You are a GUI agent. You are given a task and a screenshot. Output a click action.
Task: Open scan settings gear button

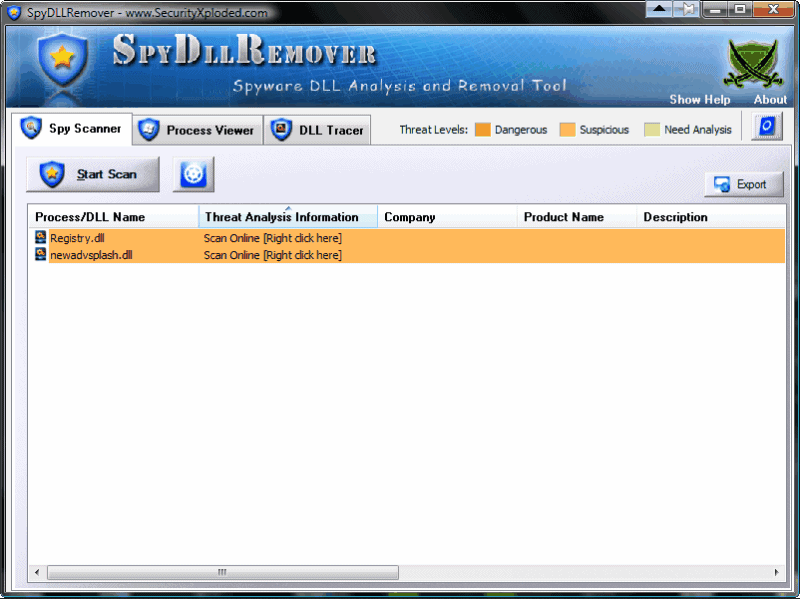click(193, 174)
